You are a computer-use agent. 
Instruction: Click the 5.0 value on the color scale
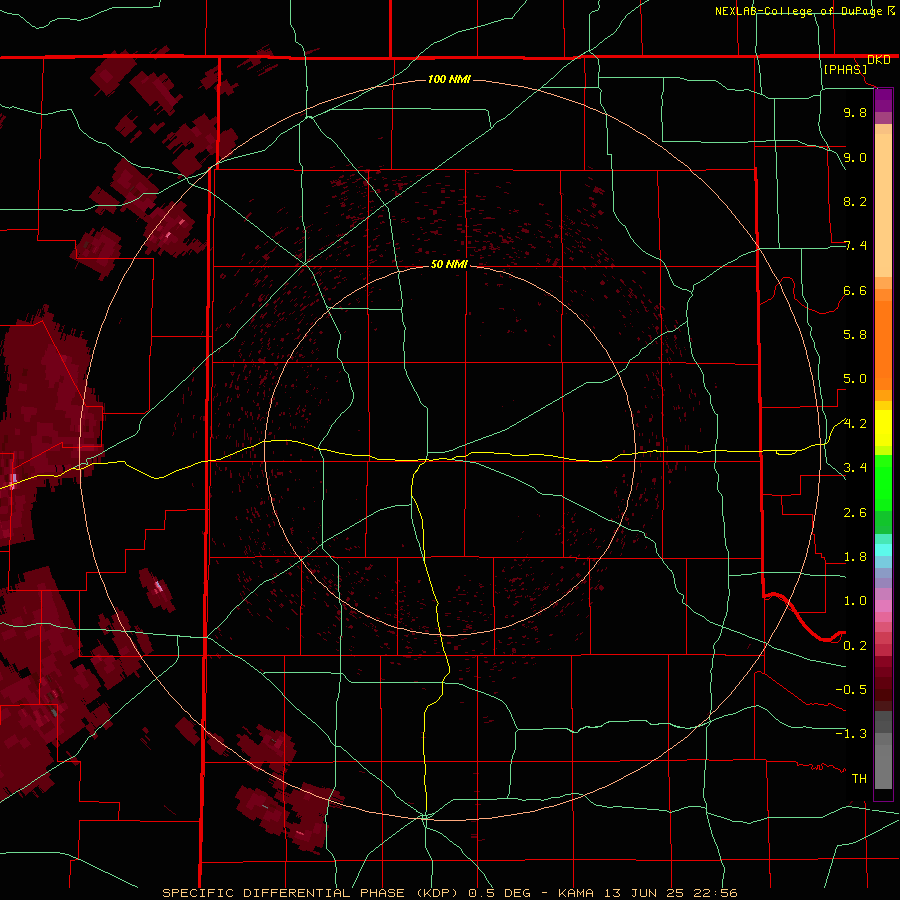click(855, 379)
